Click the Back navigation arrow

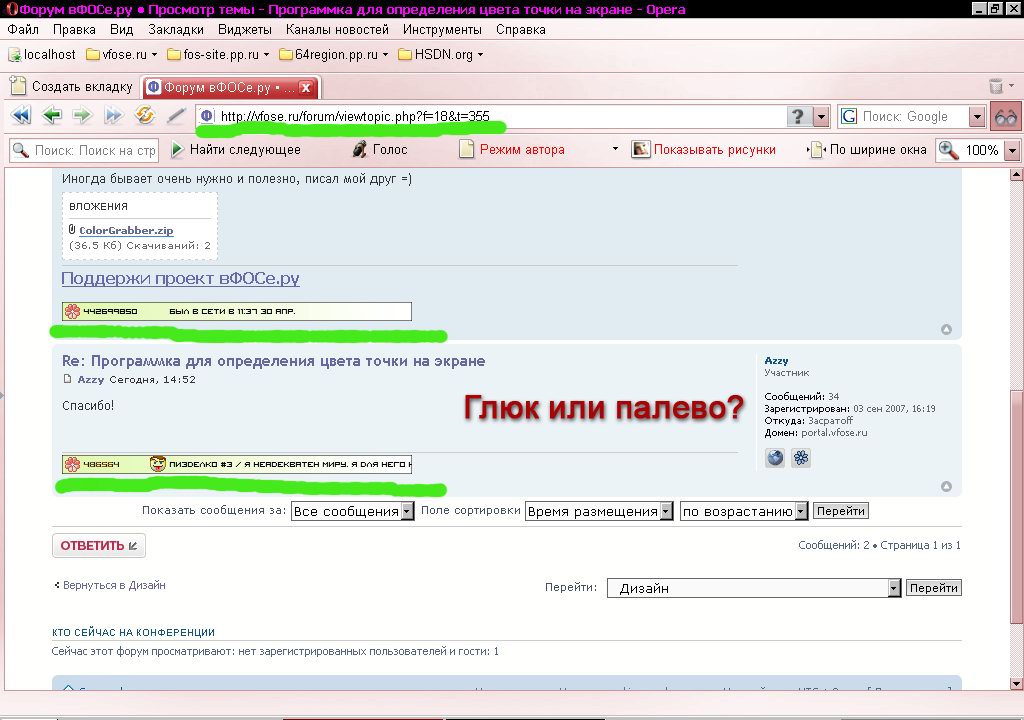[x=52, y=116]
